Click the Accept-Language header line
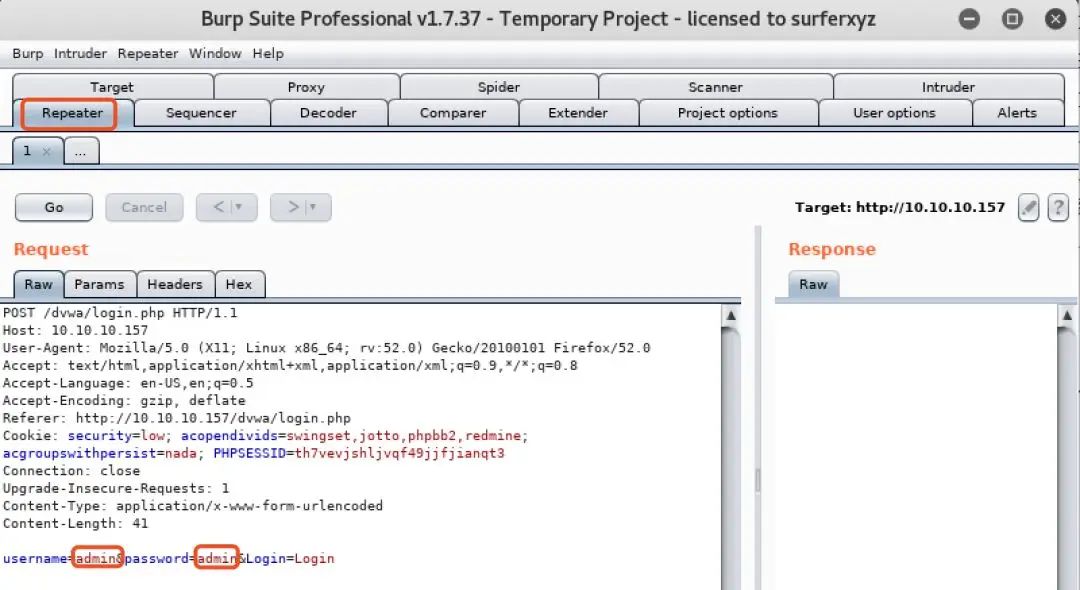The height and width of the screenshot is (590, 1080). click(x=128, y=383)
